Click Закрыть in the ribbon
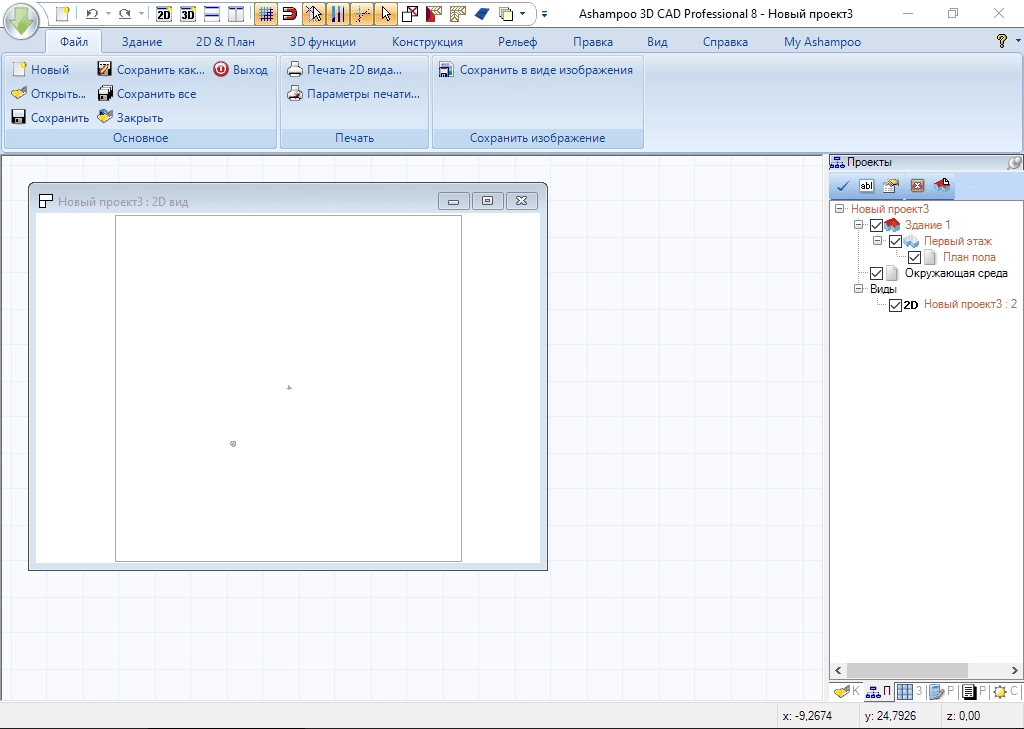The height and width of the screenshot is (729, 1024). pyautogui.click(x=130, y=118)
